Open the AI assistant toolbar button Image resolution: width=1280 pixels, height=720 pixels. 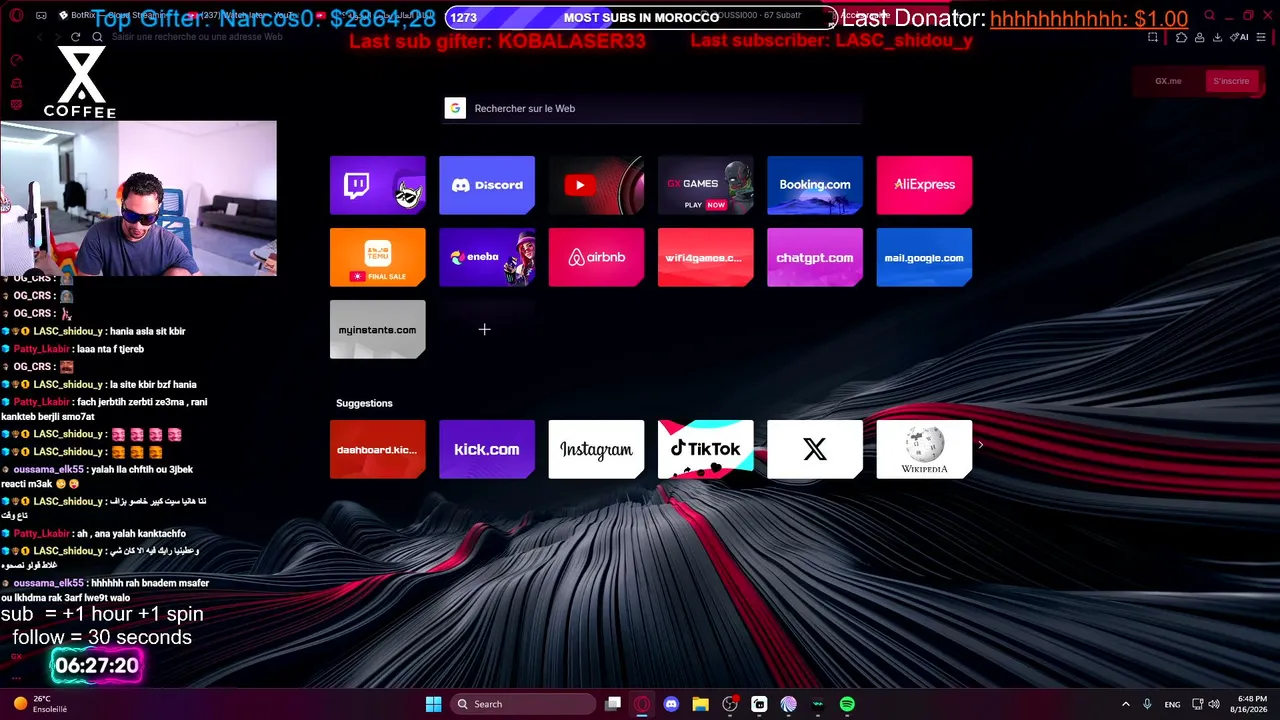pyautogui.click(x=1240, y=37)
